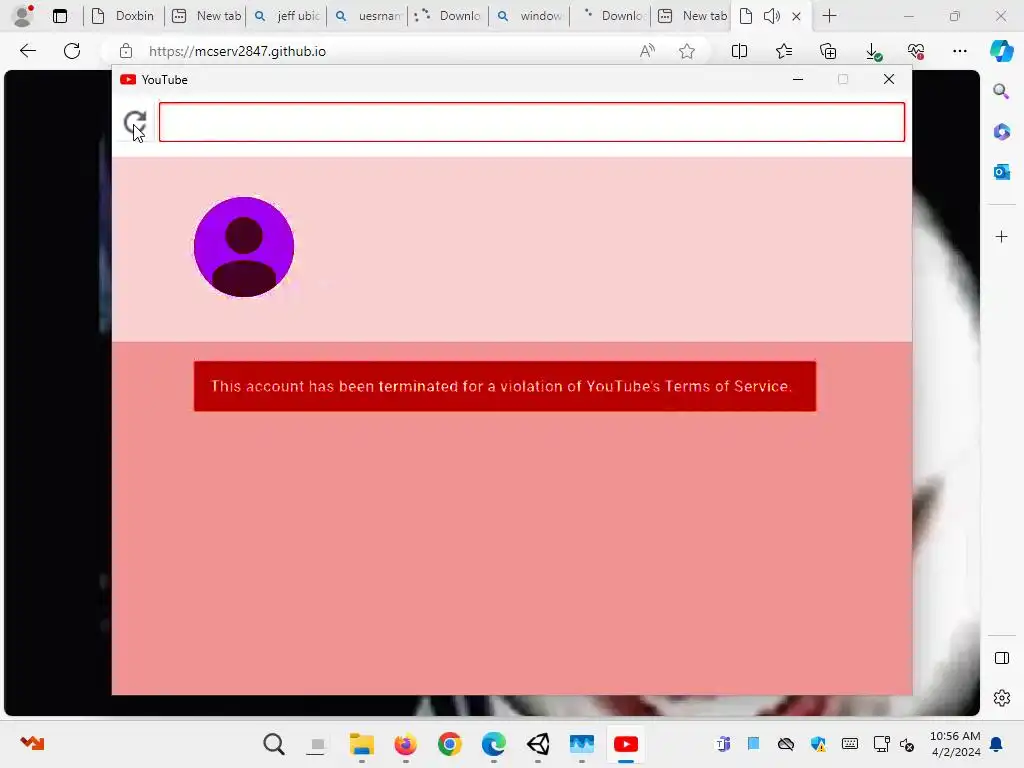Minimize the YouTube window
The height and width of the screenshot is (768, 1024).
797,79
